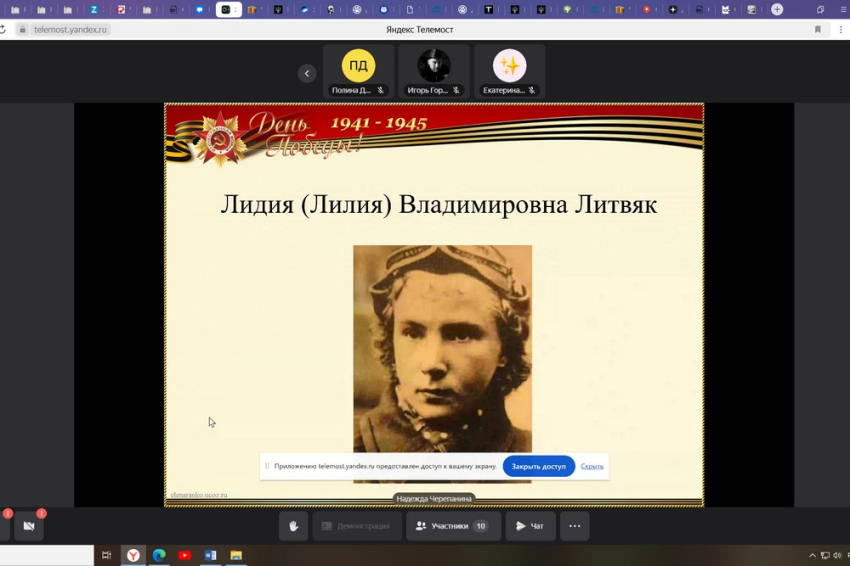The width and height of the screenshot is (850, 566).
Task: Open Microsoft Word from the taskbar
Action: (211, 555)
